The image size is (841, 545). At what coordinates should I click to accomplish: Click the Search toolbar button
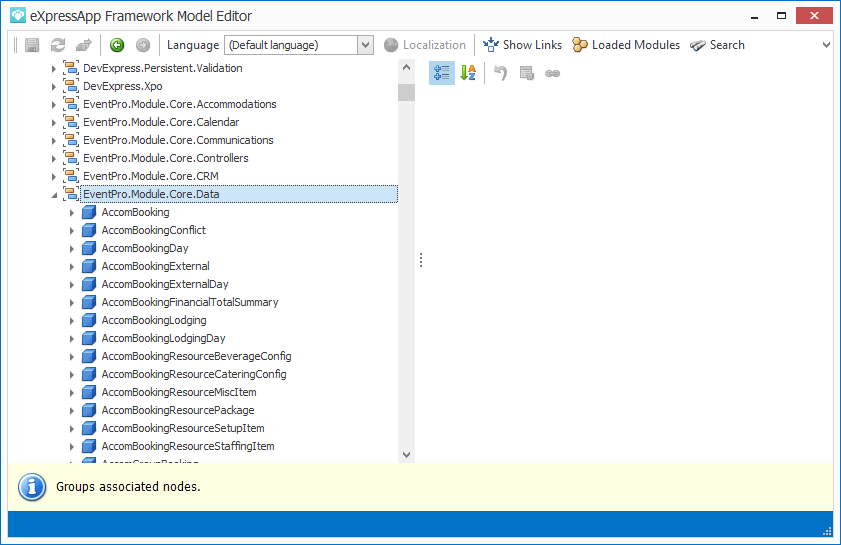717,45
